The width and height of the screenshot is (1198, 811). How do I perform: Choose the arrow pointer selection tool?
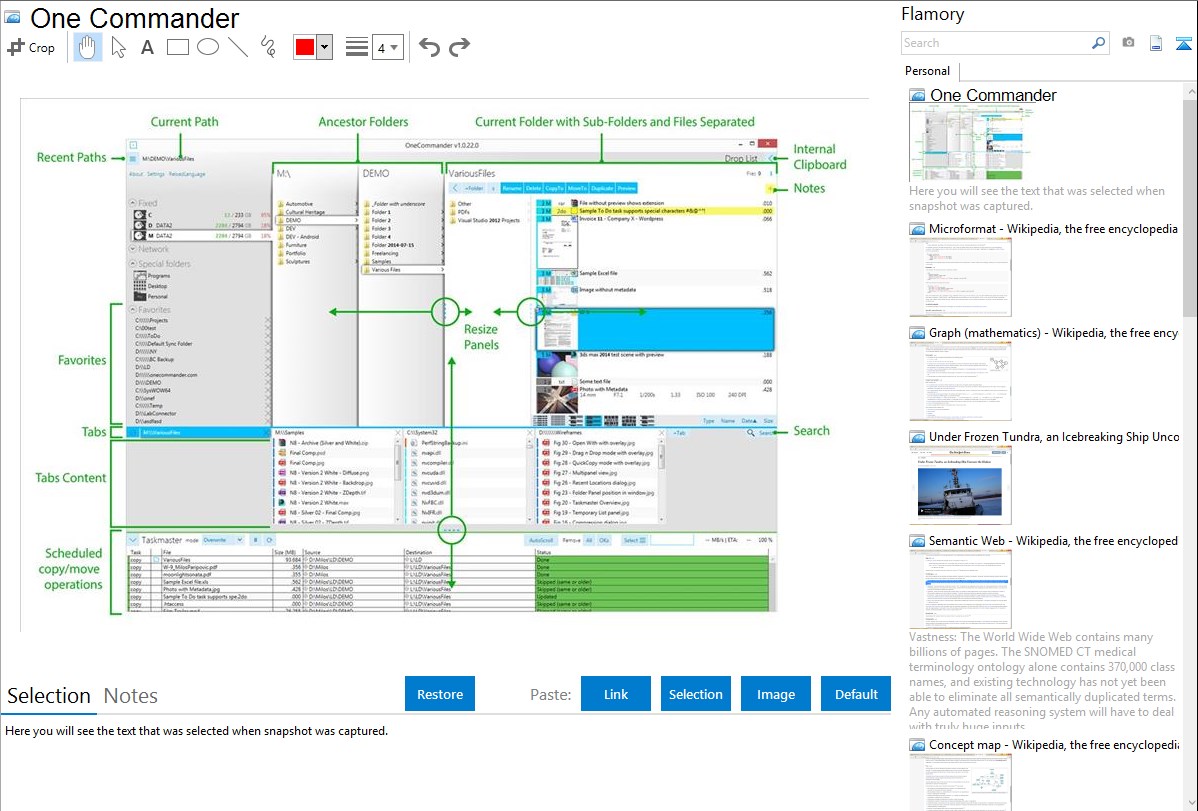[118, 47]
